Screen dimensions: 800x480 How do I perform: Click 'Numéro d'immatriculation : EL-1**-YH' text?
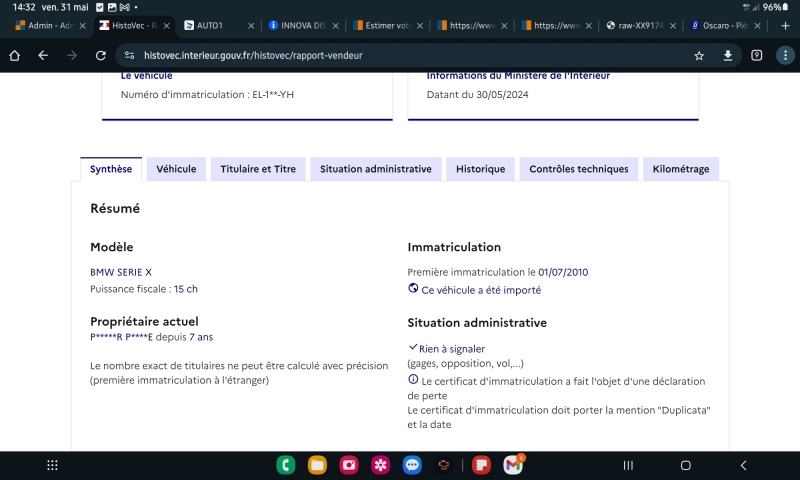coord(207,94)
